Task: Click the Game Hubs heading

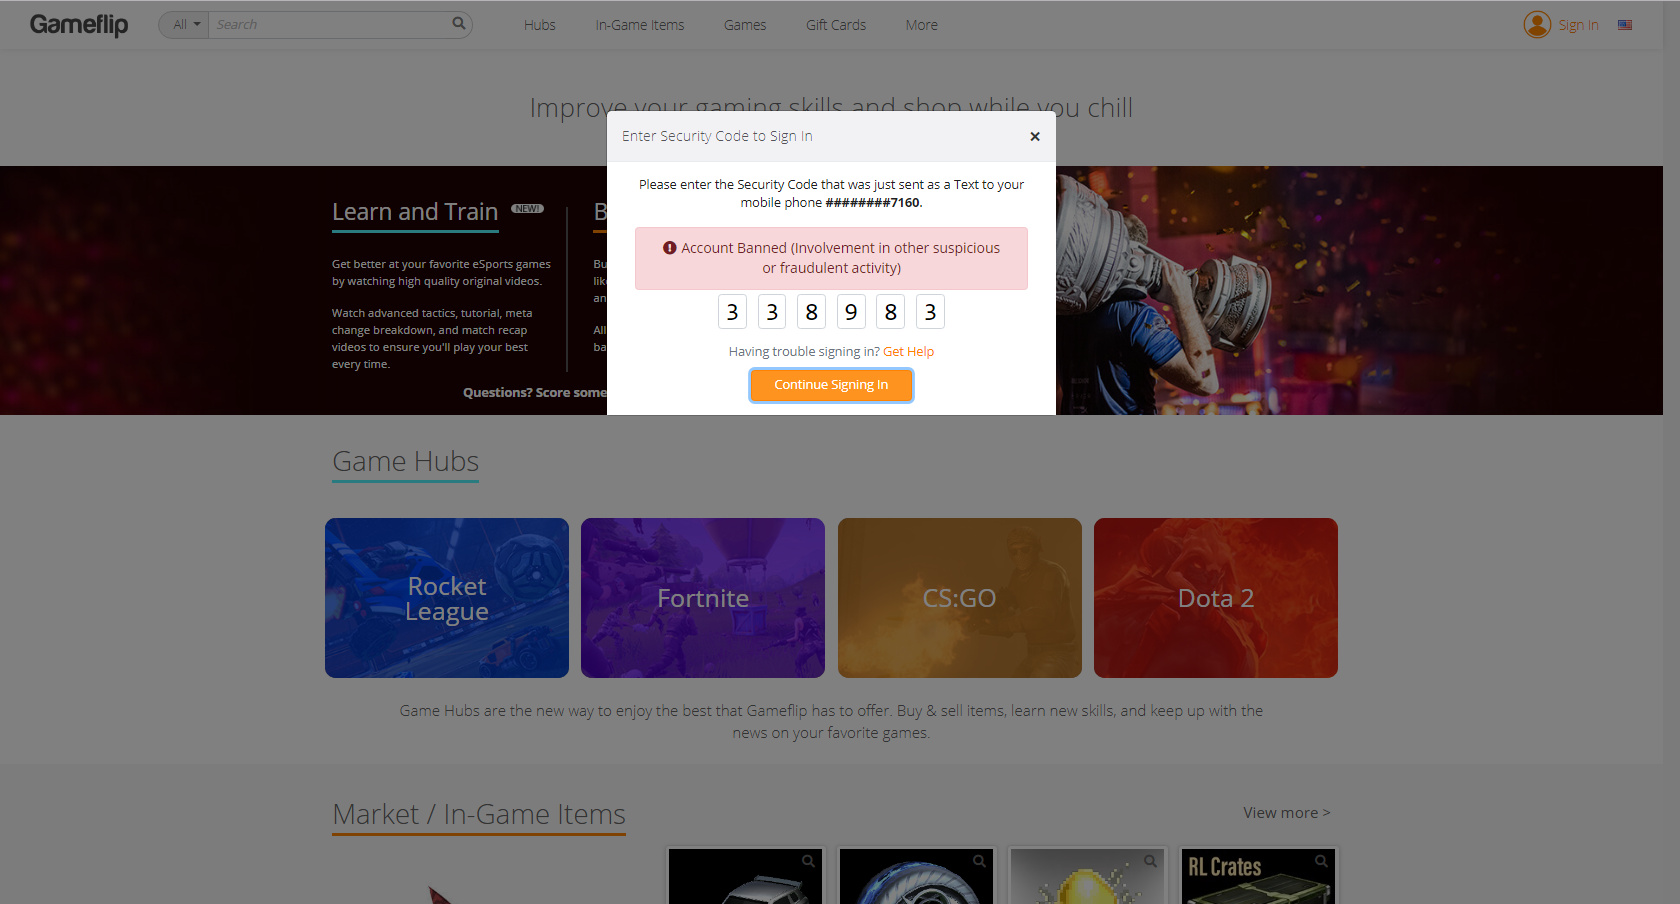Action: (405, 462)
